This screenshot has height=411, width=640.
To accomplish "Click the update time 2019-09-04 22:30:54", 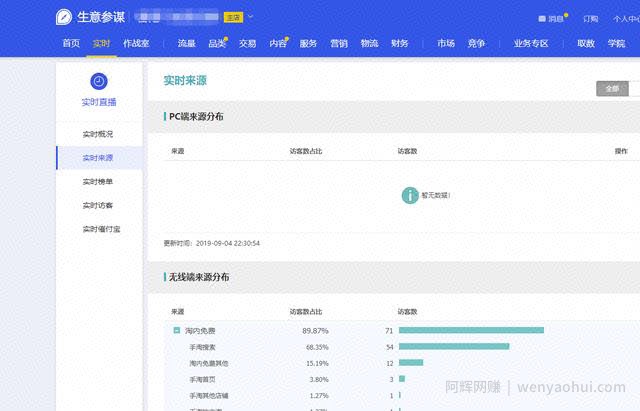I will (228, 243).
